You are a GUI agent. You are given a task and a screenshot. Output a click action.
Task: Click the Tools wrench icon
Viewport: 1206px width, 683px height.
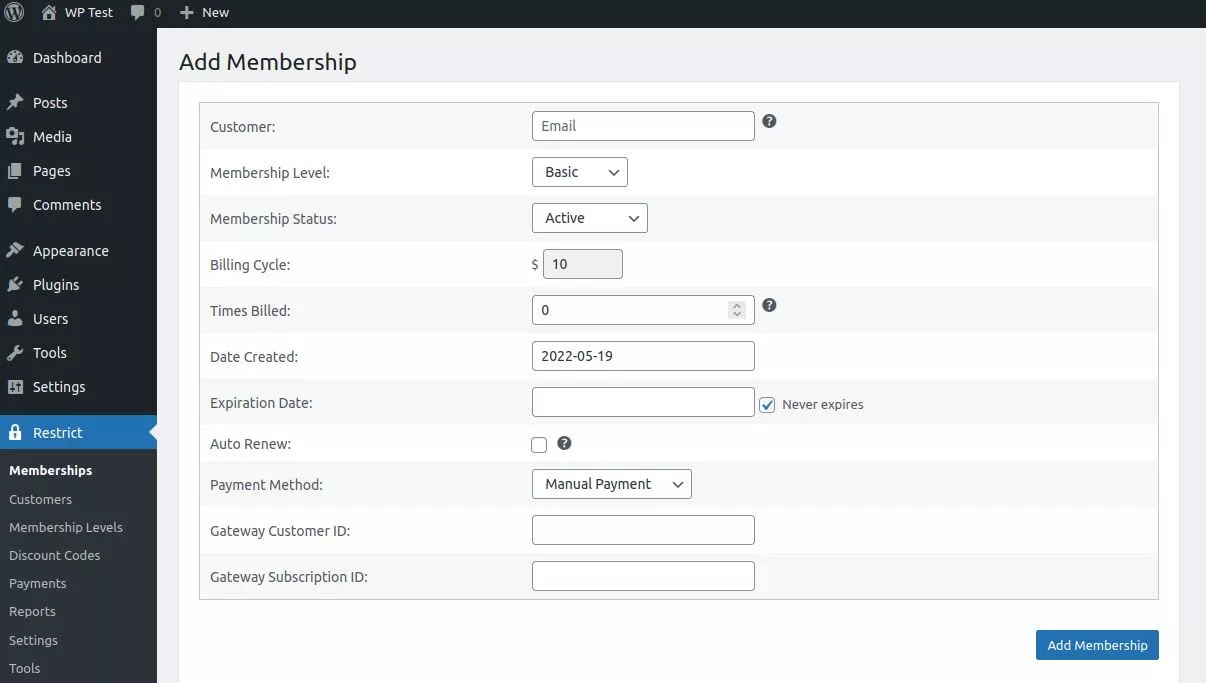click(x=15, y=353)
